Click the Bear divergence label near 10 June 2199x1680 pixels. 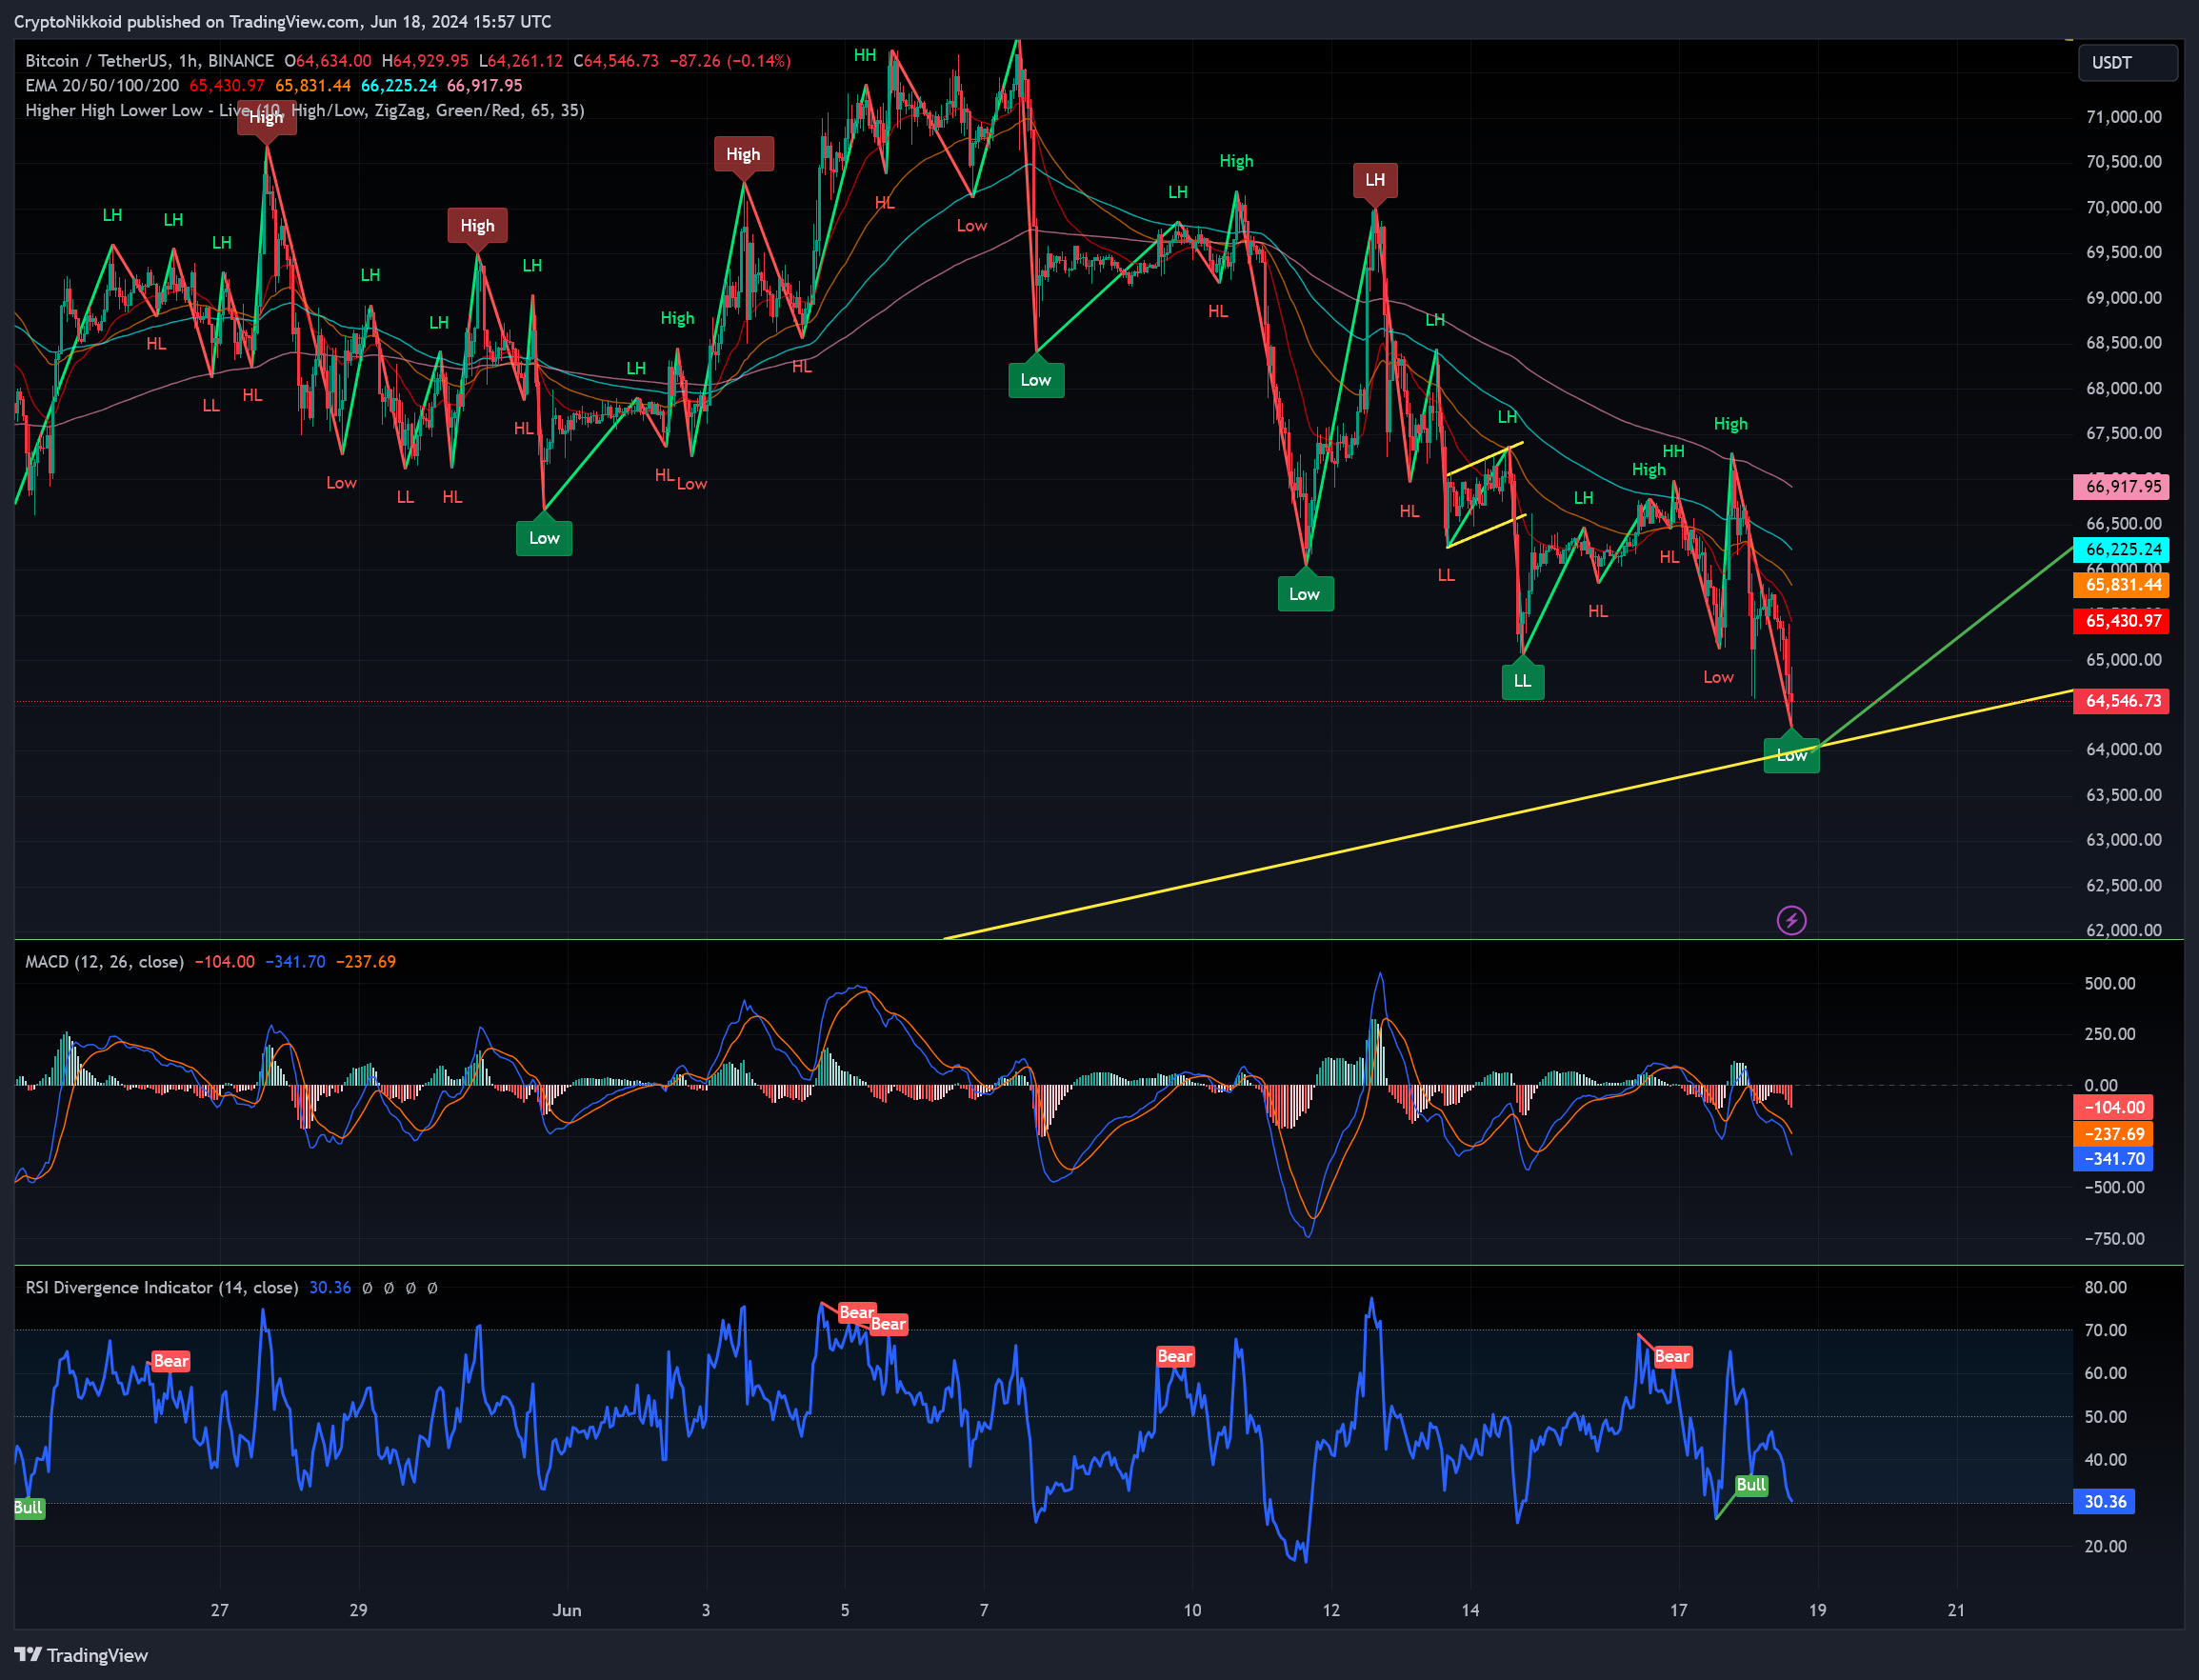[x=1175, y=1357]
